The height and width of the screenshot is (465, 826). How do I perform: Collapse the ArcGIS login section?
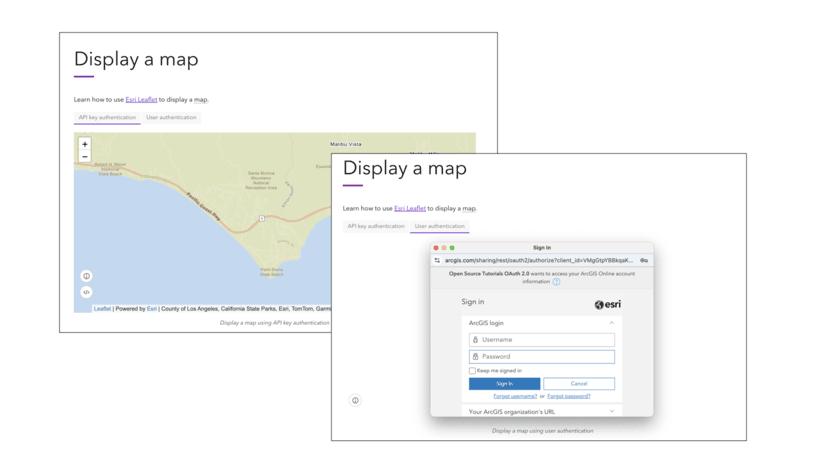(x=612, y=323)
